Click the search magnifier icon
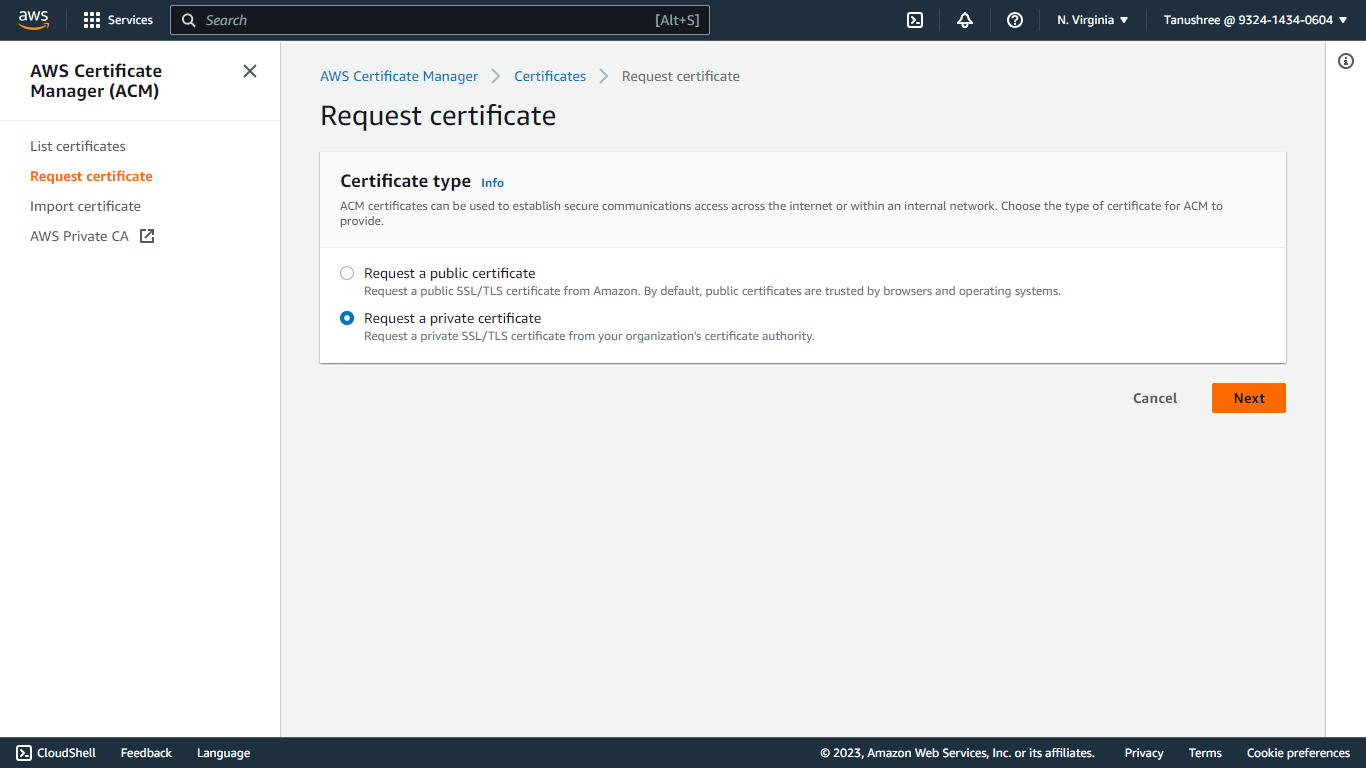This screenshot has height=768, width=1366. 189,20
